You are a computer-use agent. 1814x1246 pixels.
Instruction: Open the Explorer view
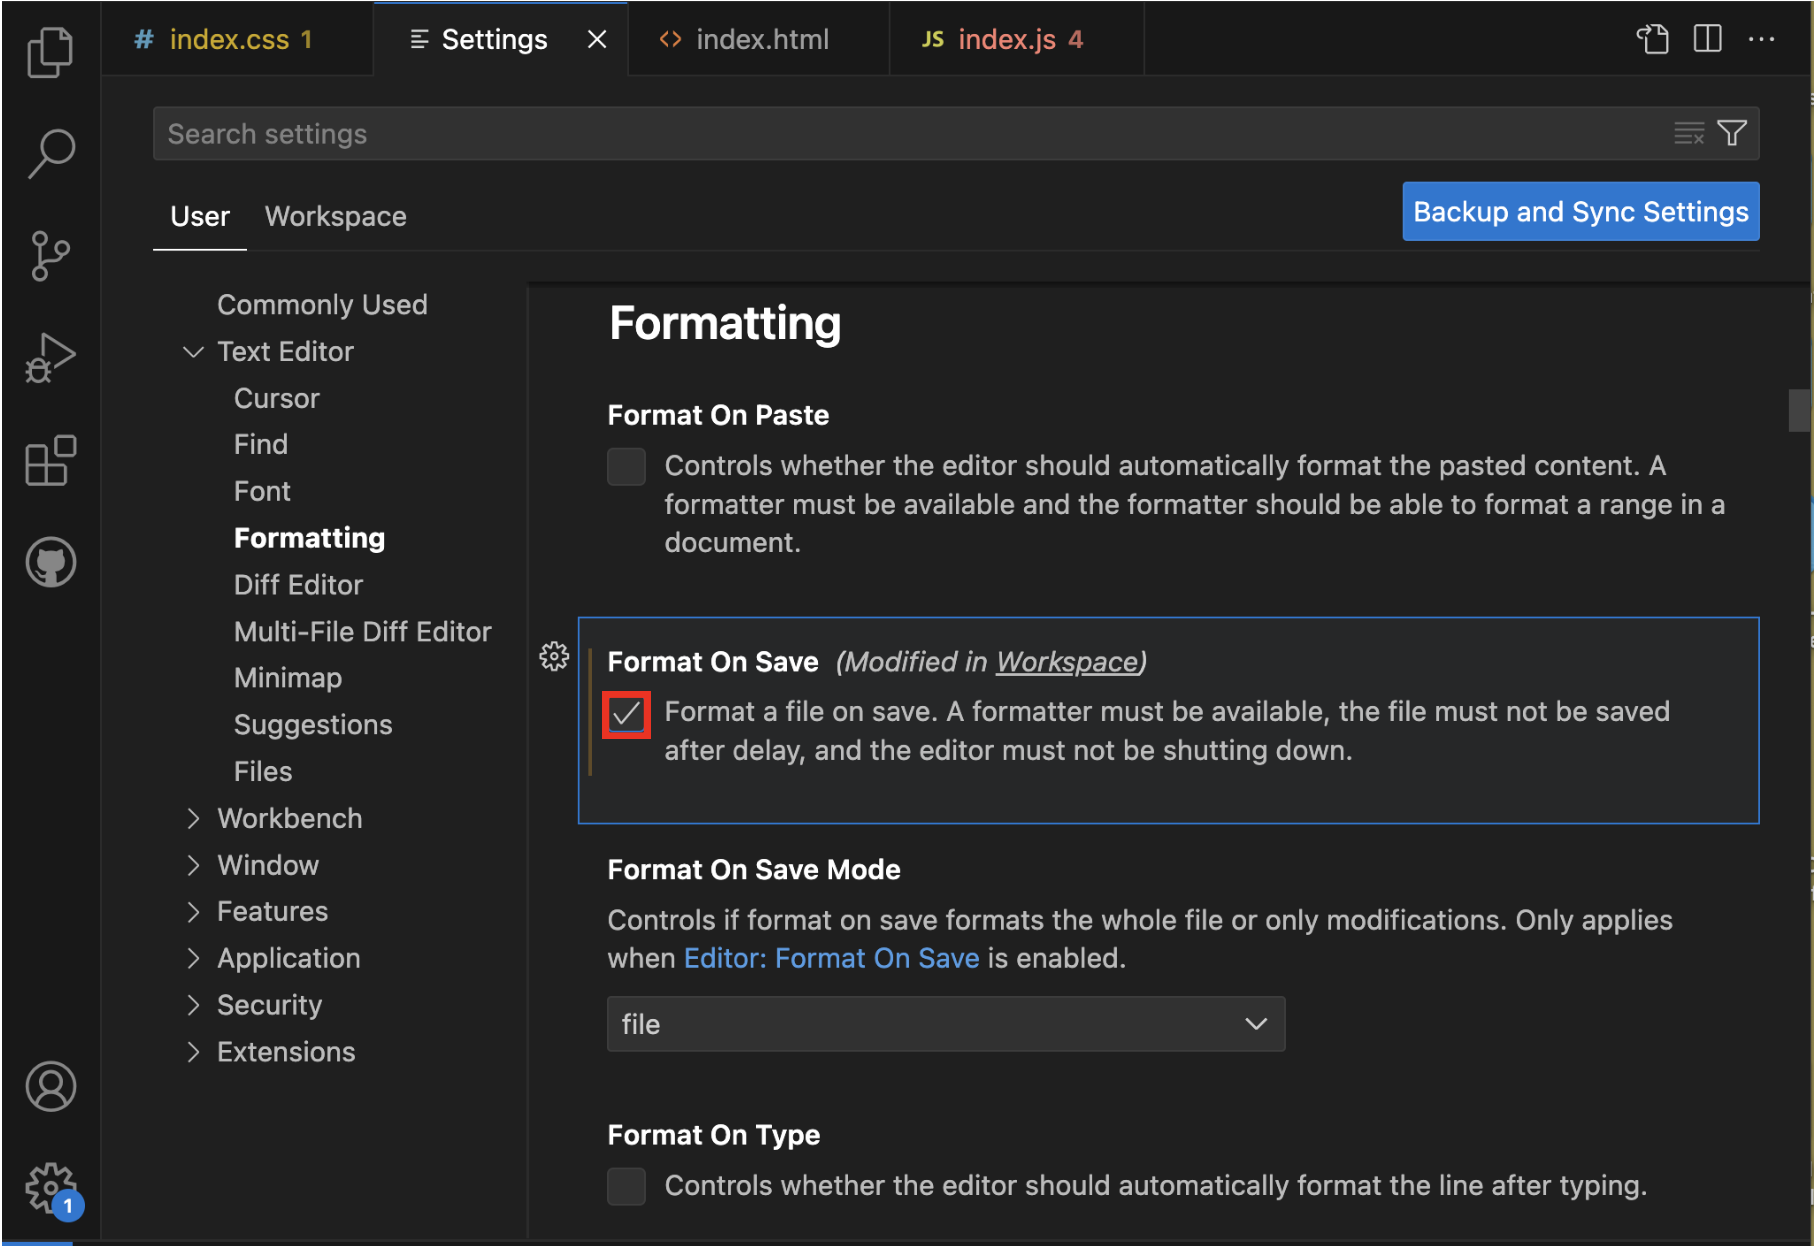[x=50, y=52]
